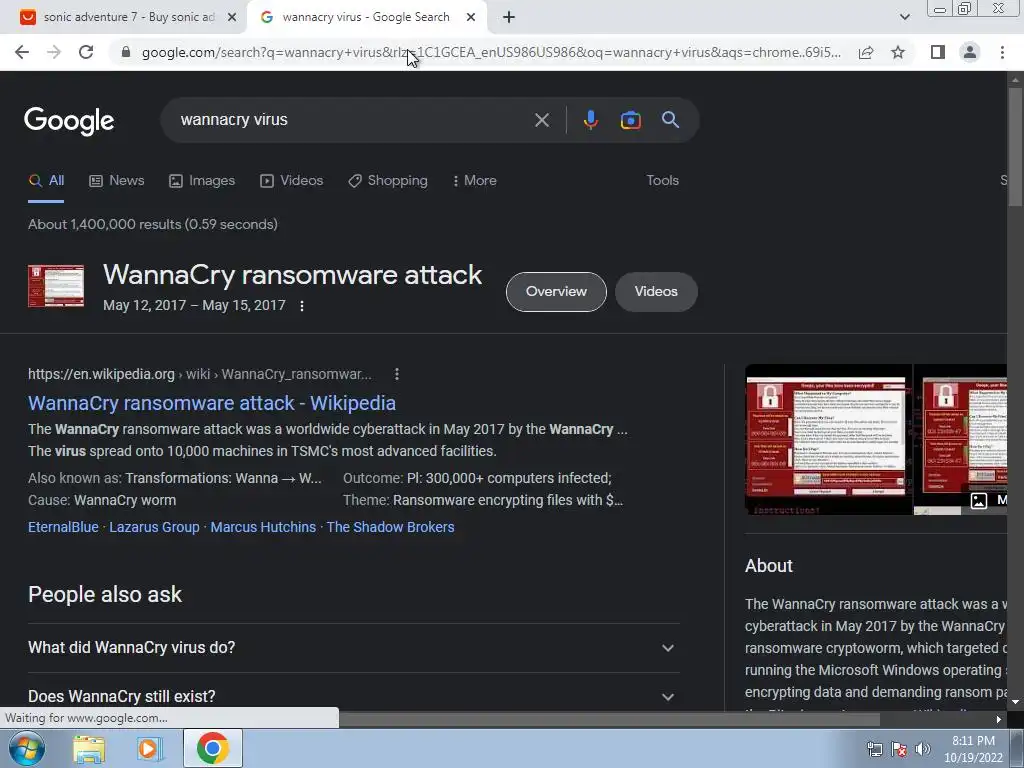
Task: Click the Google logo
Action: coord(69,121)
